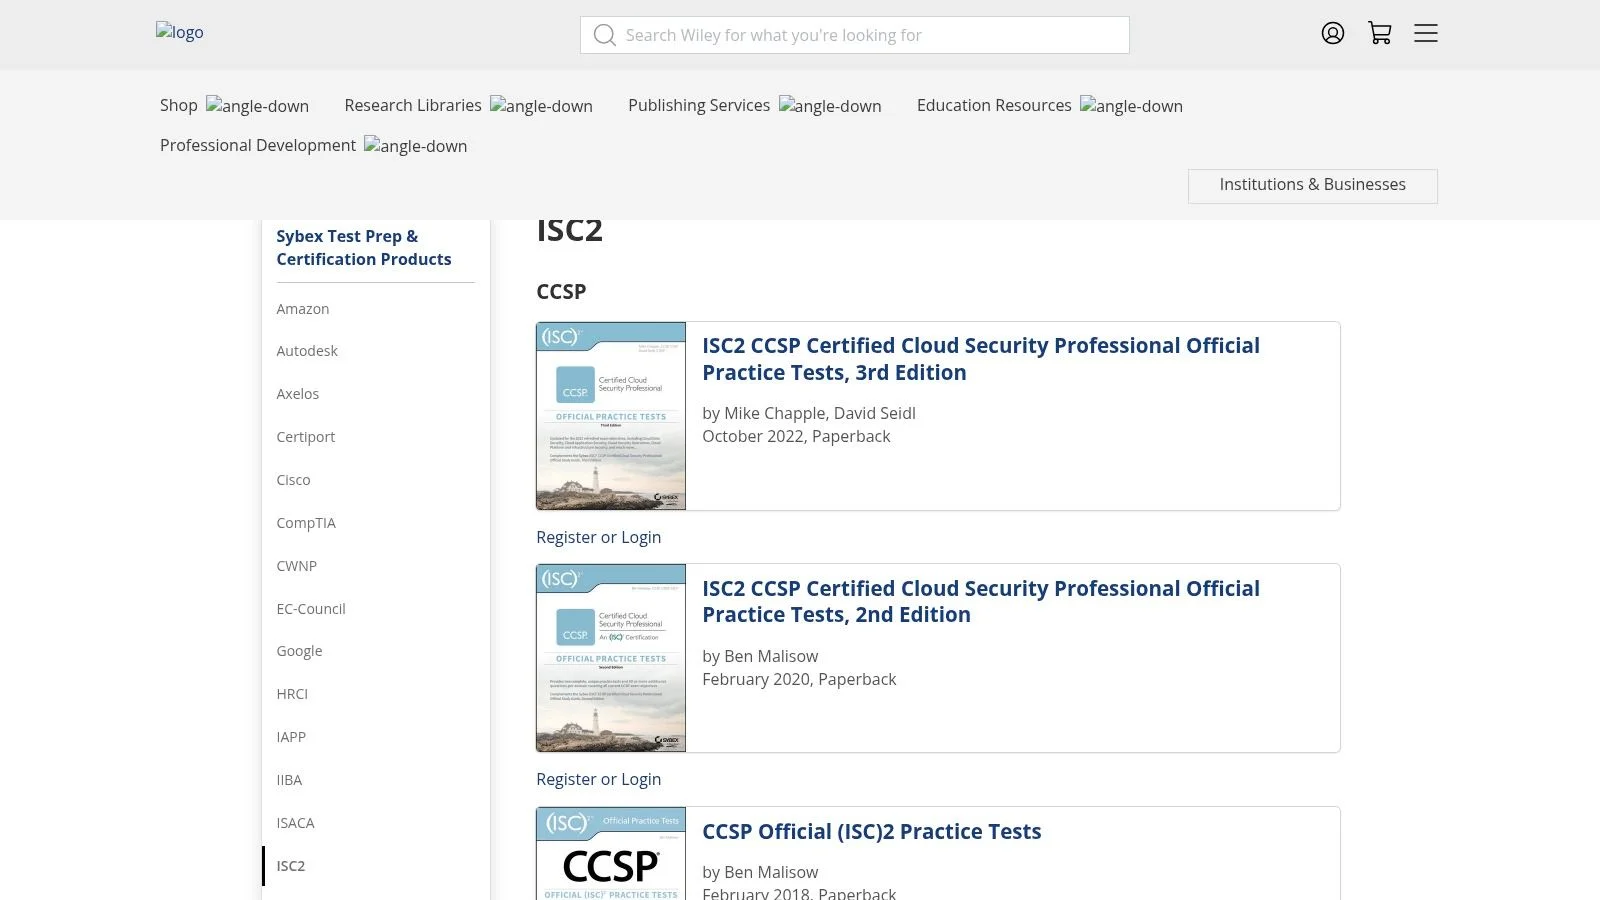Open the user account icon
This screenshot has width=1600, height=900.
1333,34
